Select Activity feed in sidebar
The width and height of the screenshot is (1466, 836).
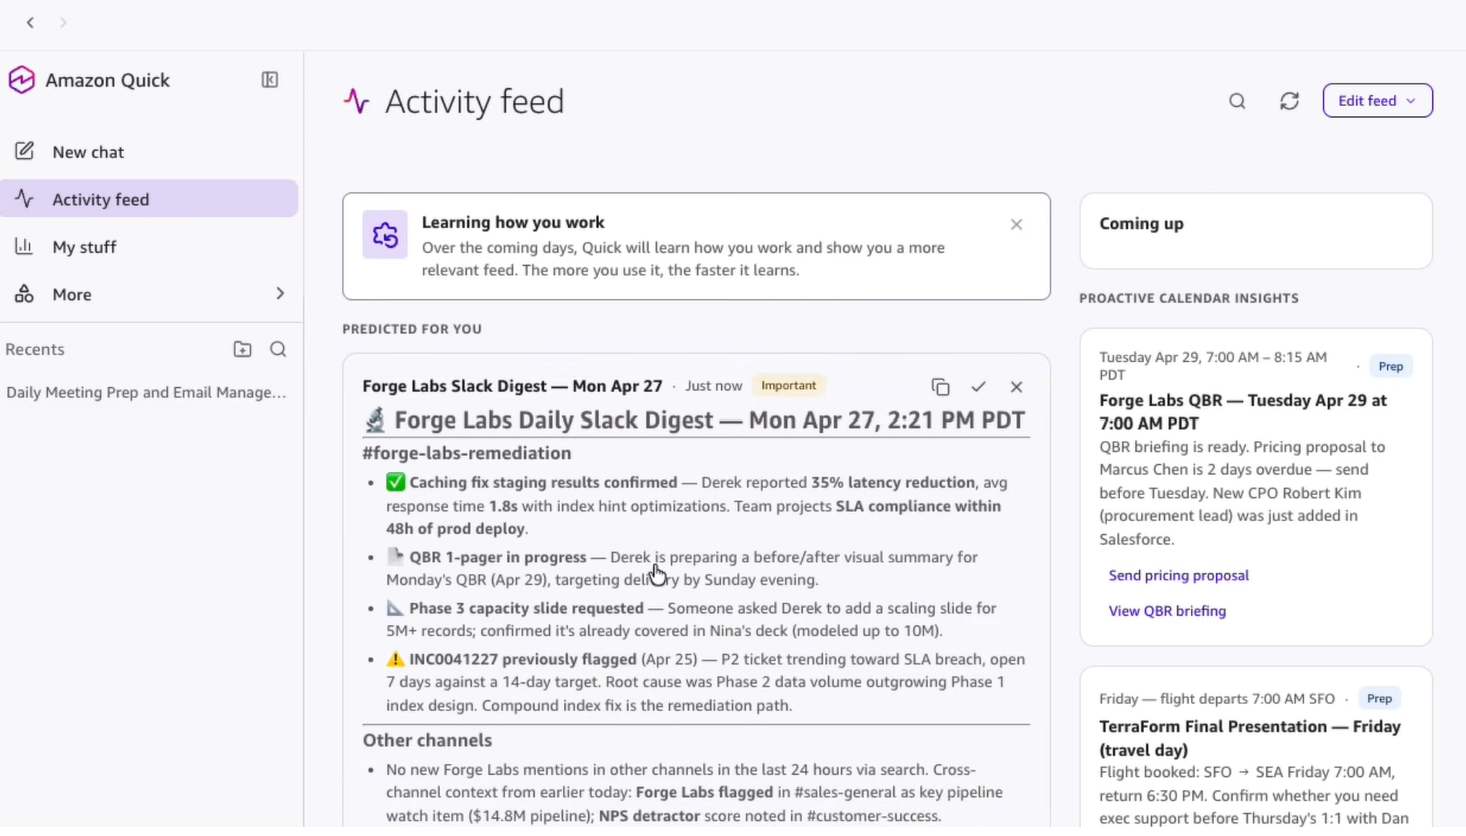point(100,199)
